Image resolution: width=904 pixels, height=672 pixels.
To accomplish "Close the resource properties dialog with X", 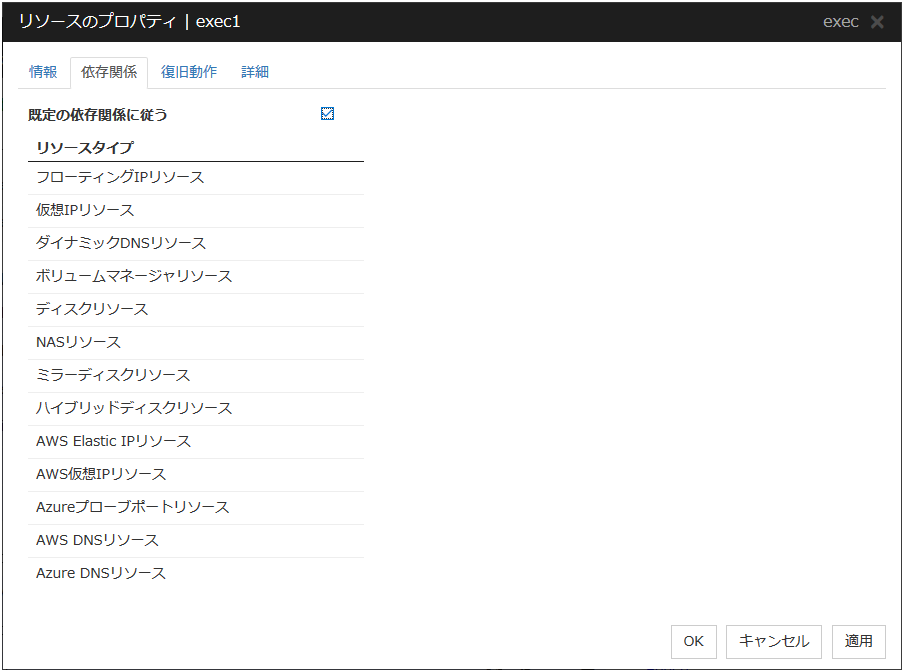I will tap(877, 22).
